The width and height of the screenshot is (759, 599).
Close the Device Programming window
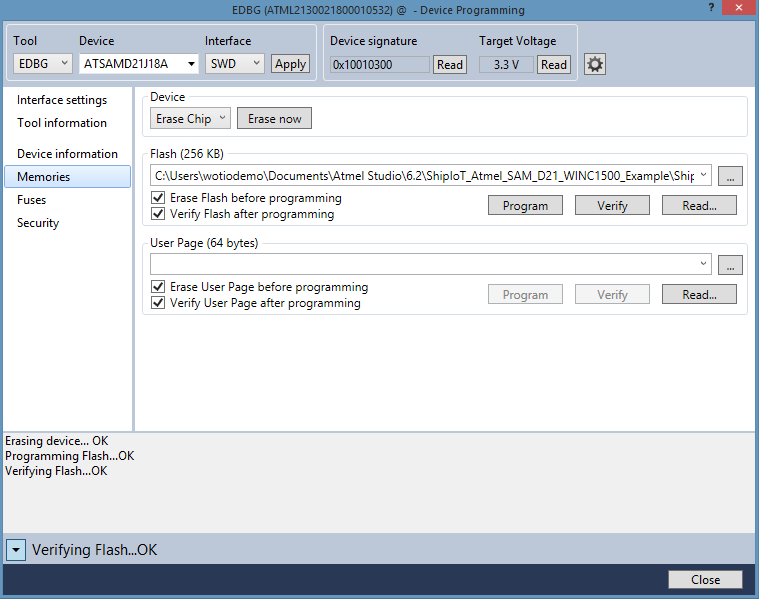739,8
